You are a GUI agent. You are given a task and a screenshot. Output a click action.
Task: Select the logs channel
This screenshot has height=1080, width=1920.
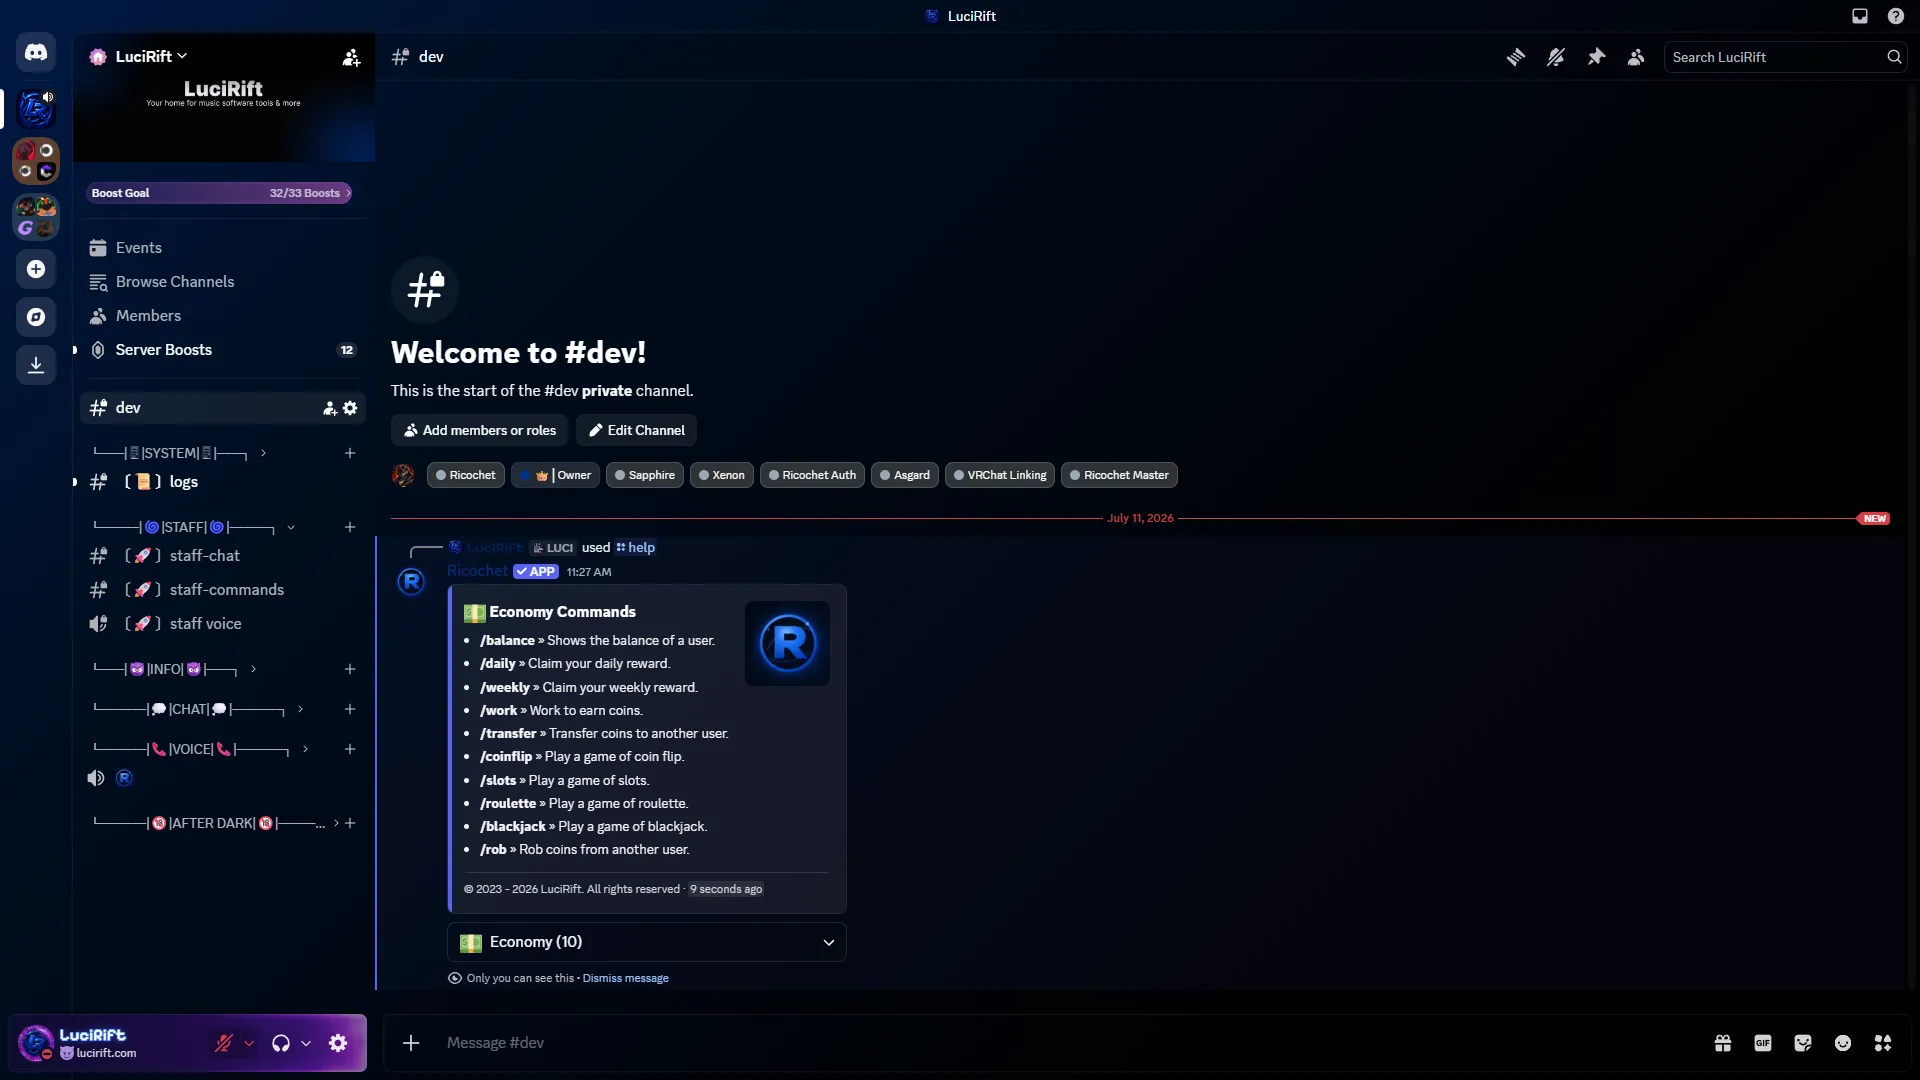[223, 482]
